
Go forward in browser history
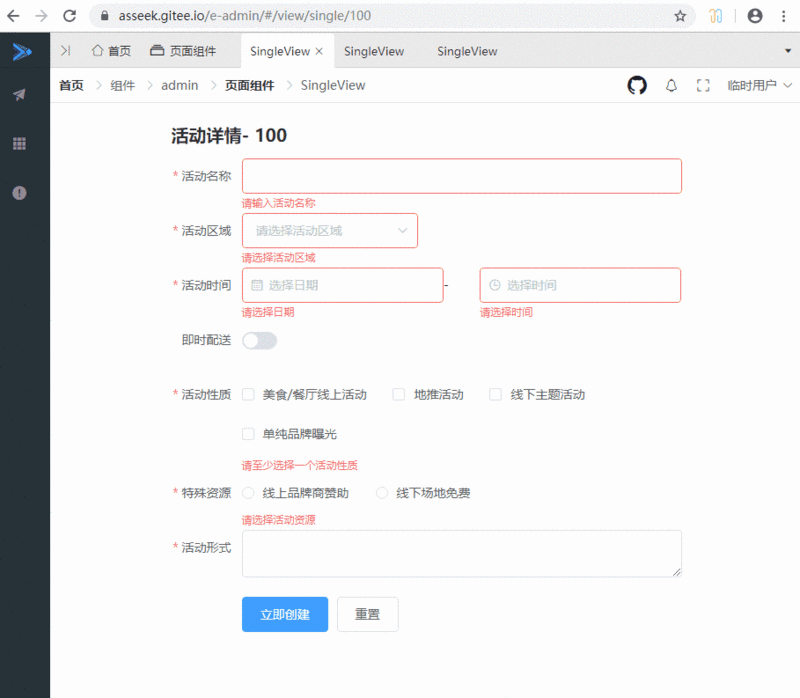coord(41,16)
